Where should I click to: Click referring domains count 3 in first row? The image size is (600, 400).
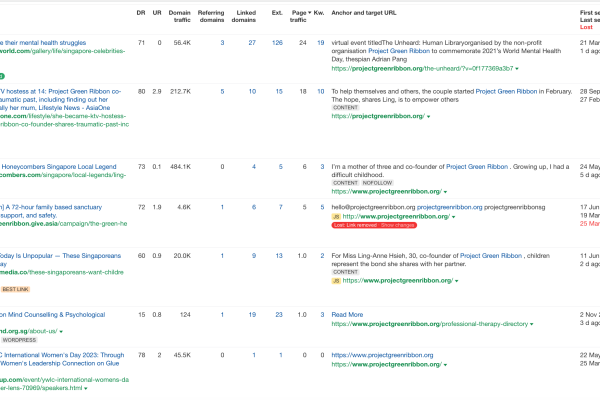click(222, 43)
